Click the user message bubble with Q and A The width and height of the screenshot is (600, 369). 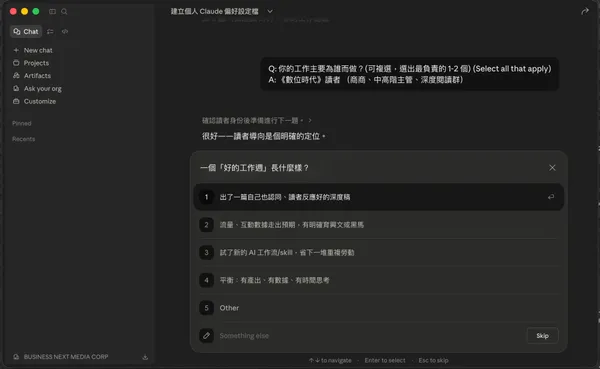click(x=409, y=74)
